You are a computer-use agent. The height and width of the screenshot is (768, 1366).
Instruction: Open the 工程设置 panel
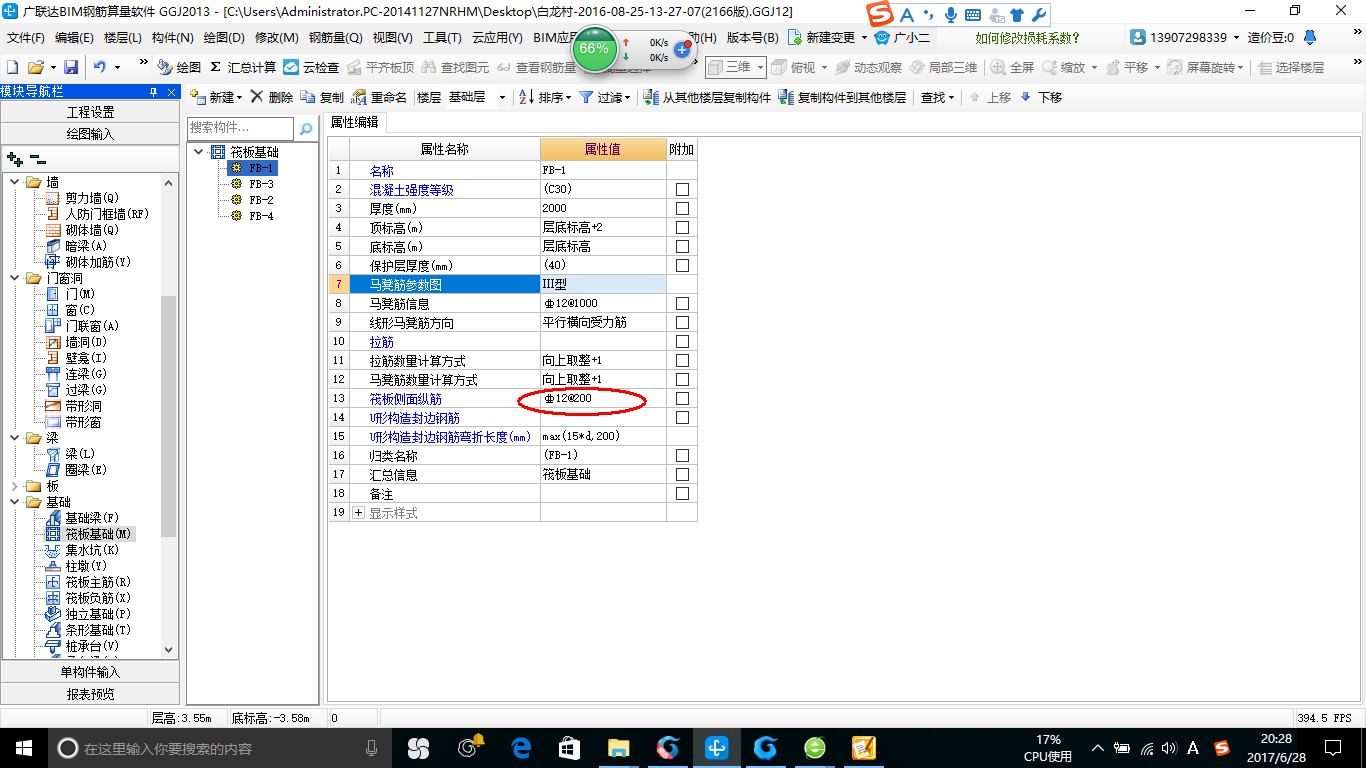90,112
